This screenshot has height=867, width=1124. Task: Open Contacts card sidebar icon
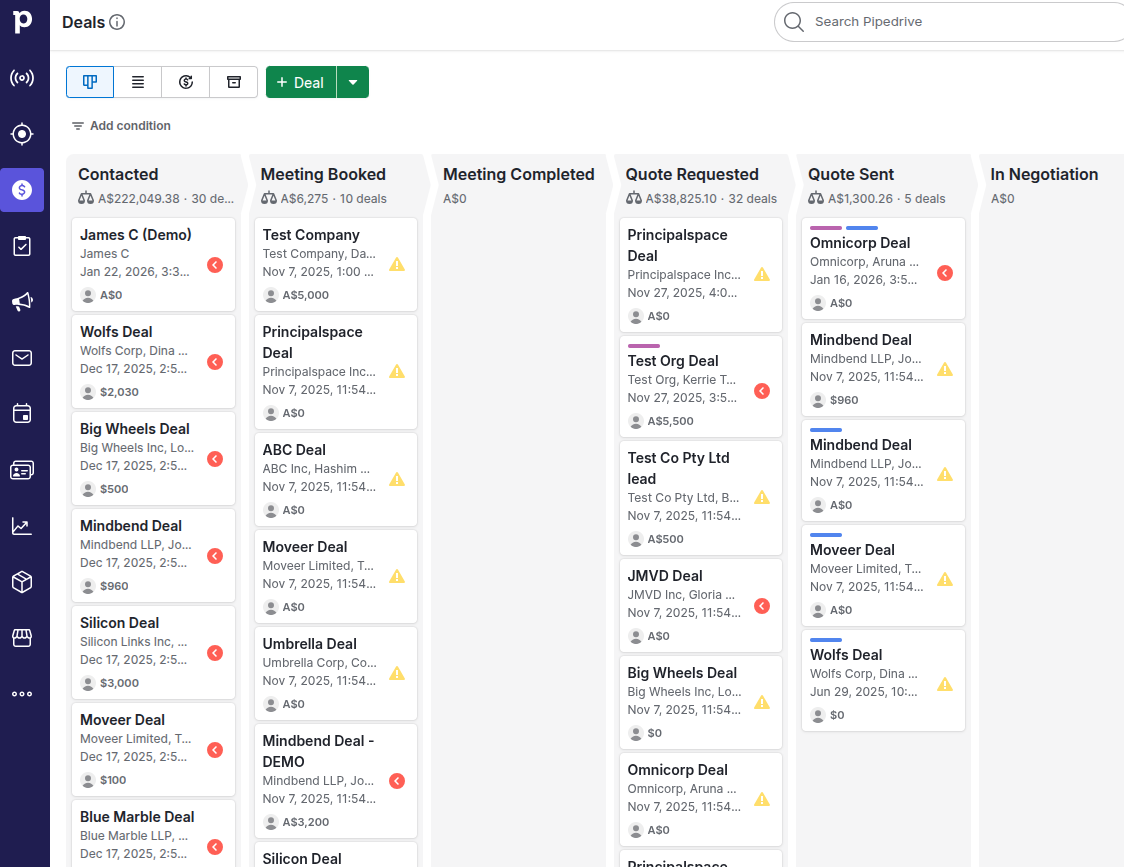point(22,470)
